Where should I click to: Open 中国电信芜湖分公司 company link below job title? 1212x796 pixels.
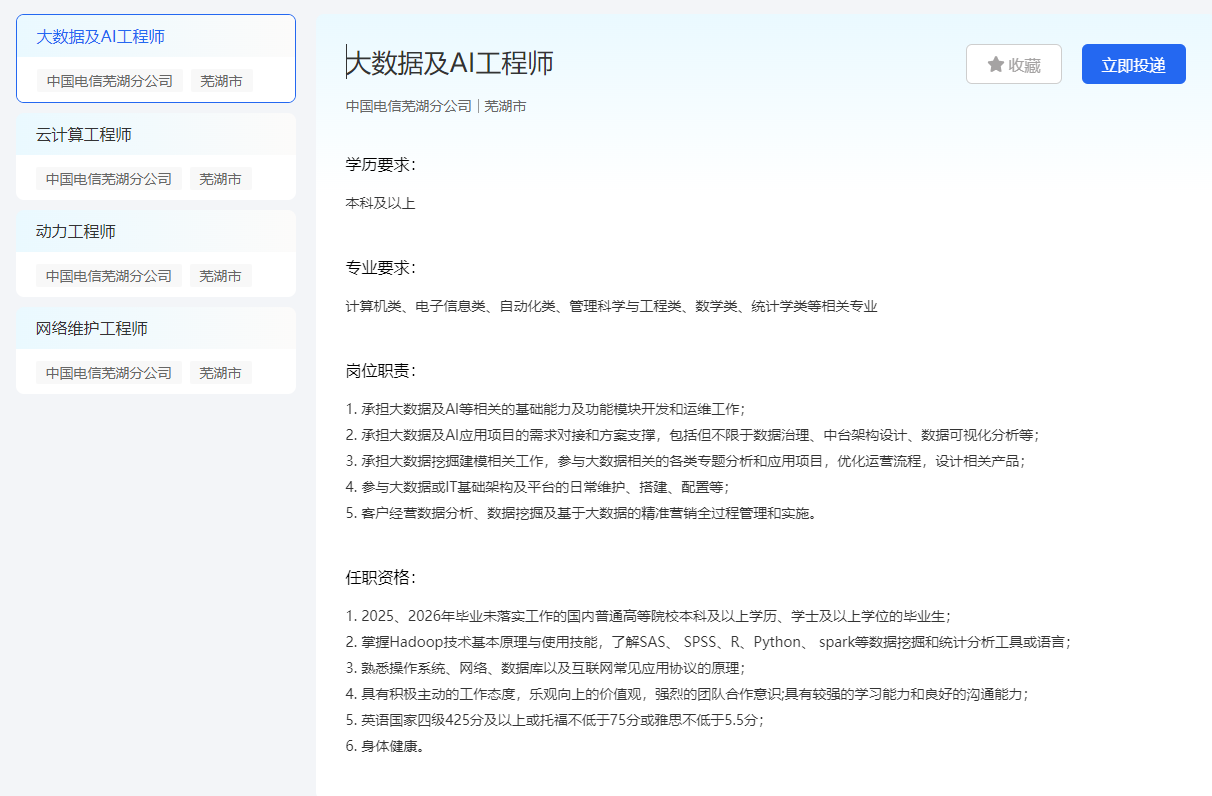pos(407,105)
